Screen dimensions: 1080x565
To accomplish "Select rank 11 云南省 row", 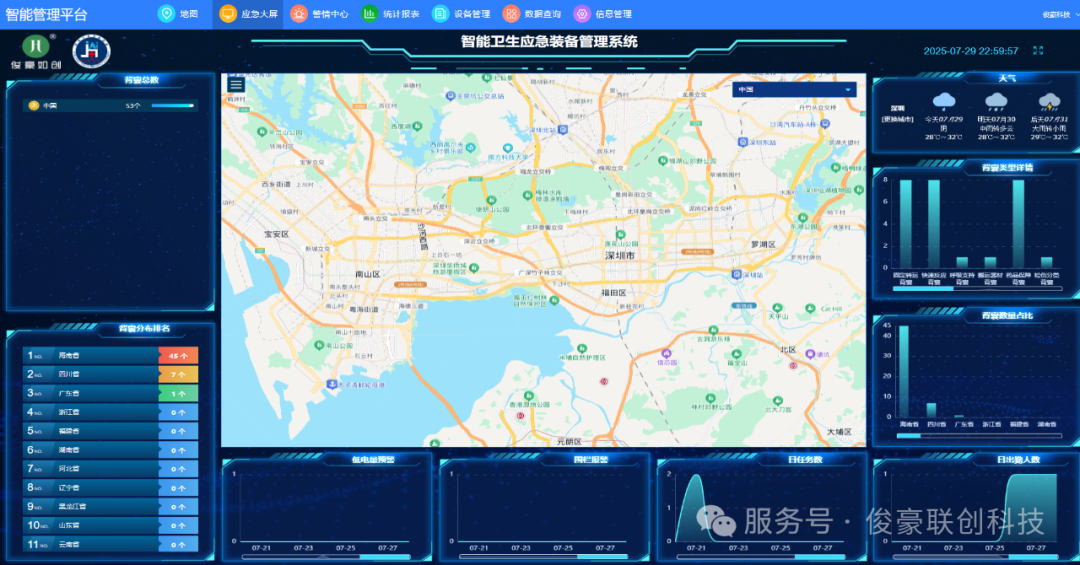I will click(x=110, y=544).
